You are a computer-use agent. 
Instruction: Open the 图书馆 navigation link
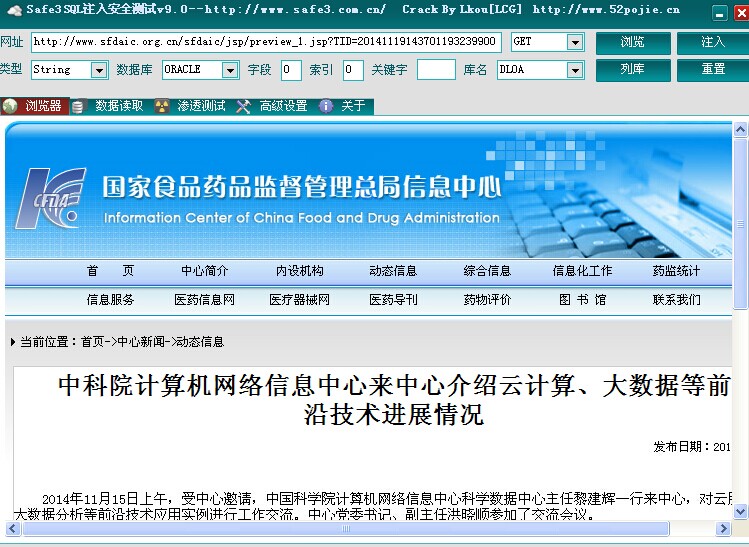pos(582,300)
